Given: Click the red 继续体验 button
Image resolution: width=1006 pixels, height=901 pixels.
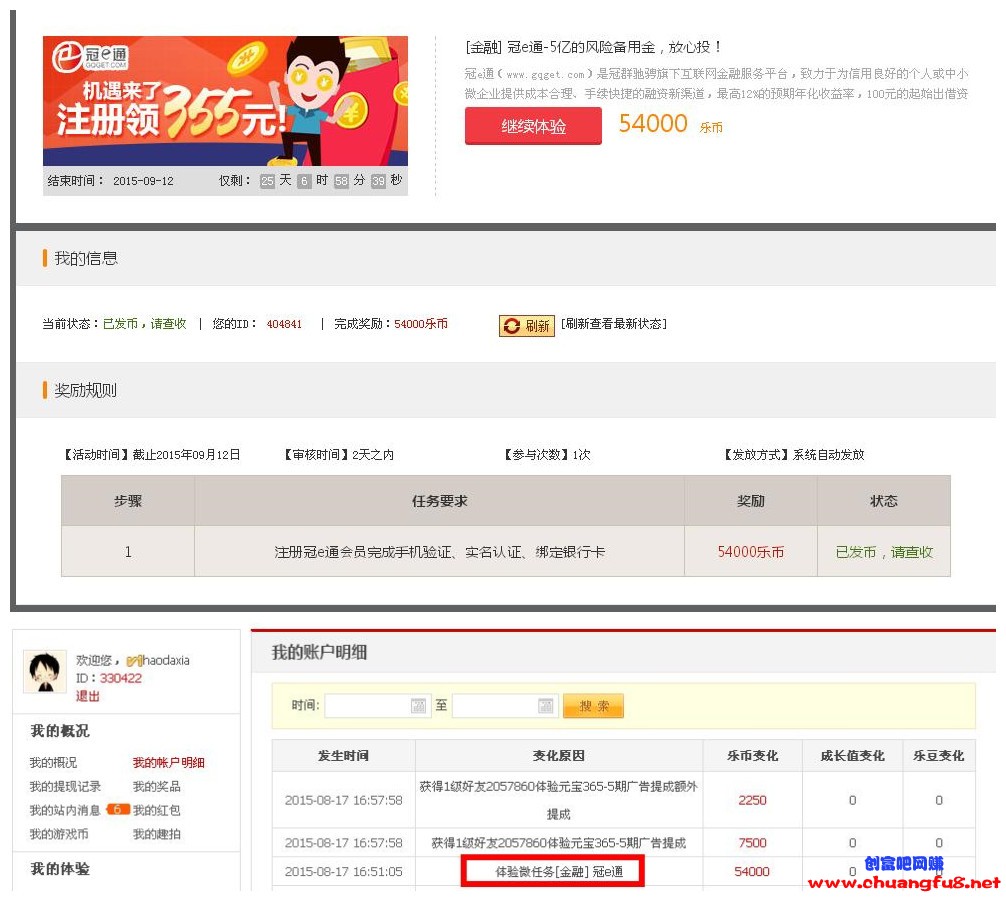Looking at the screenshot, I should click(x=533, y=126).
